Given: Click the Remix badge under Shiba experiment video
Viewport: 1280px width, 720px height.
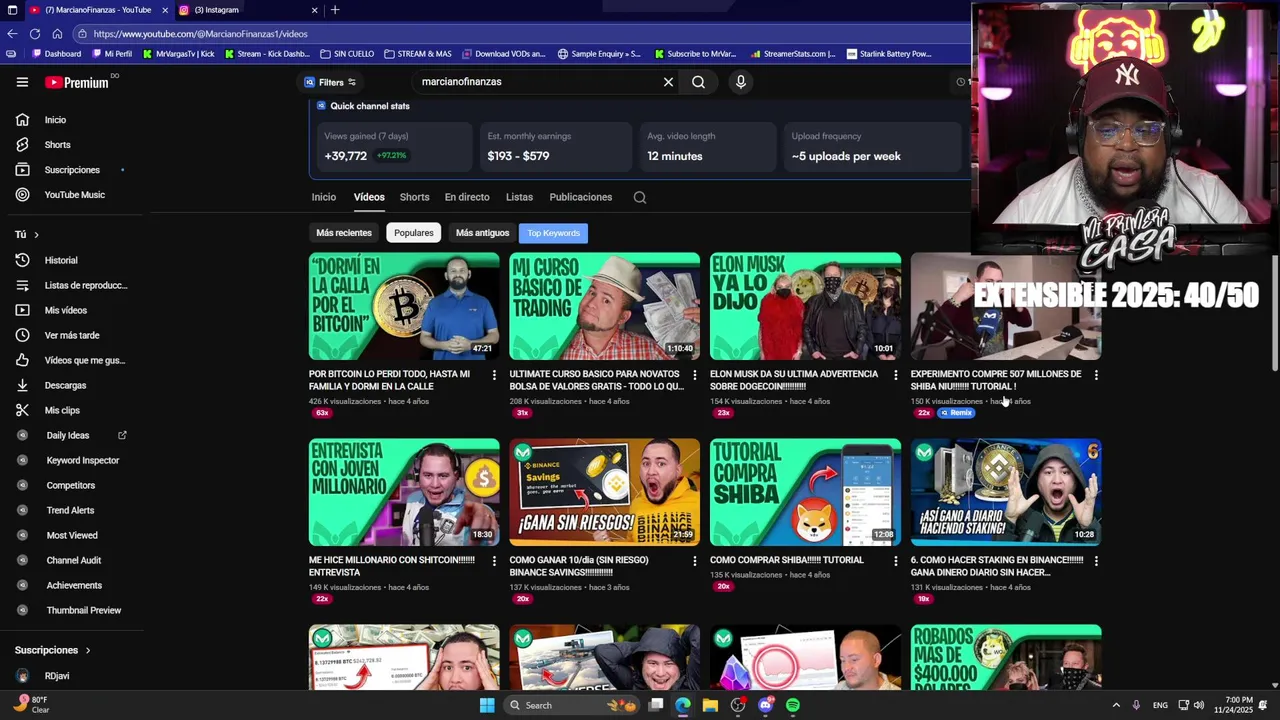Looking at the screenshot, I should (x=956, y=413).
